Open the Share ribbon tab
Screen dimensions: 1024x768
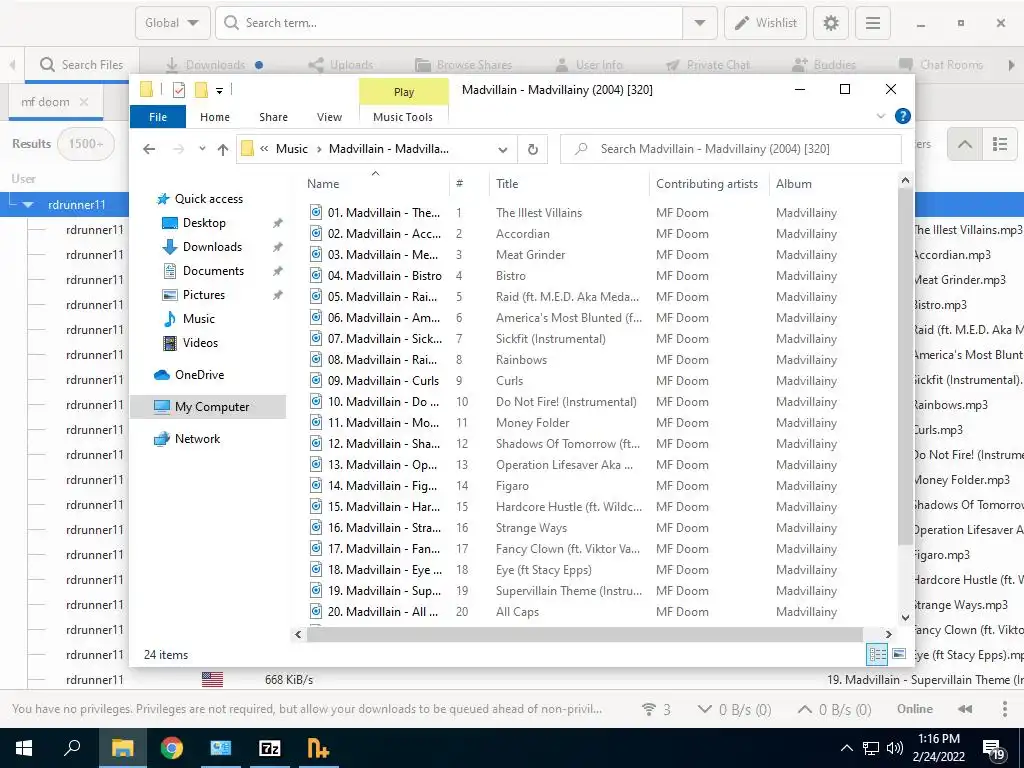point(273,117)
